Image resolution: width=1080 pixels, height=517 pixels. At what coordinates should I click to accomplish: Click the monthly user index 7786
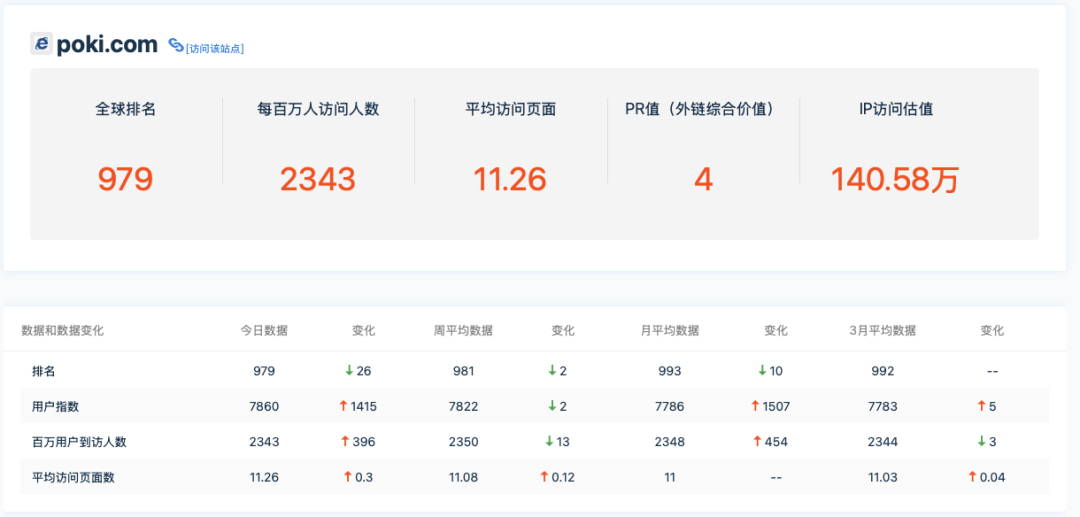pos(669,406)
